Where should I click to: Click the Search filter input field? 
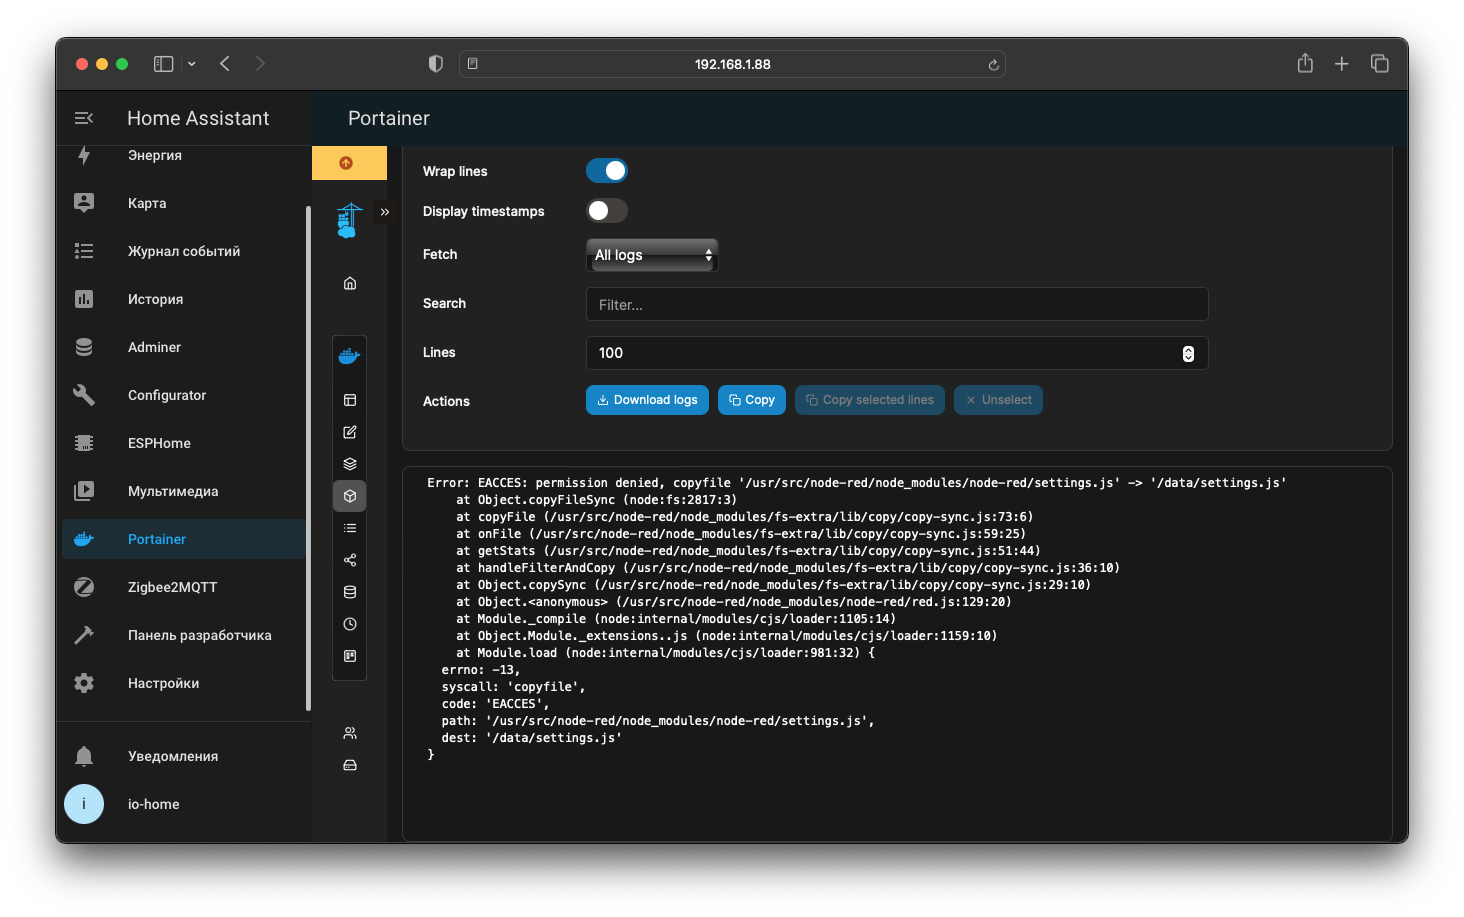[896, 304]
